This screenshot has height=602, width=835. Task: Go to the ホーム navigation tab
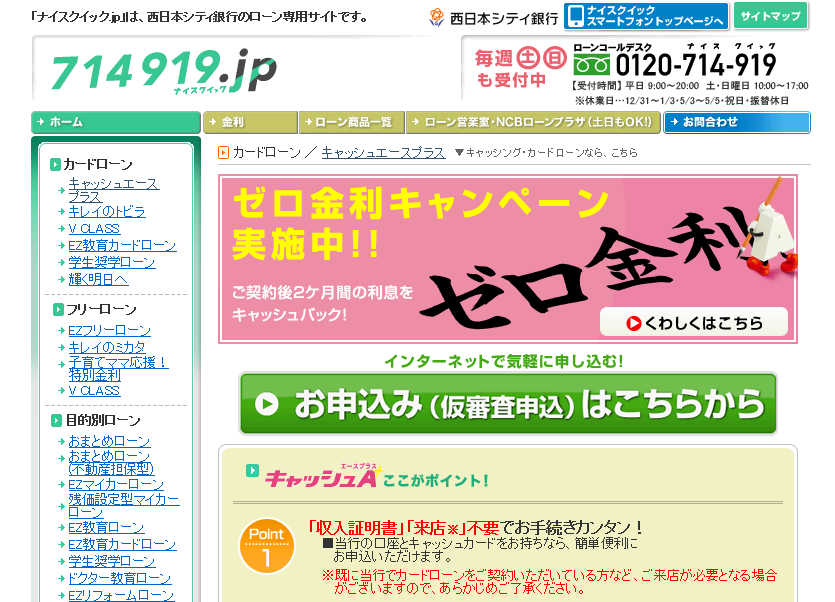[x=116, y=122]
